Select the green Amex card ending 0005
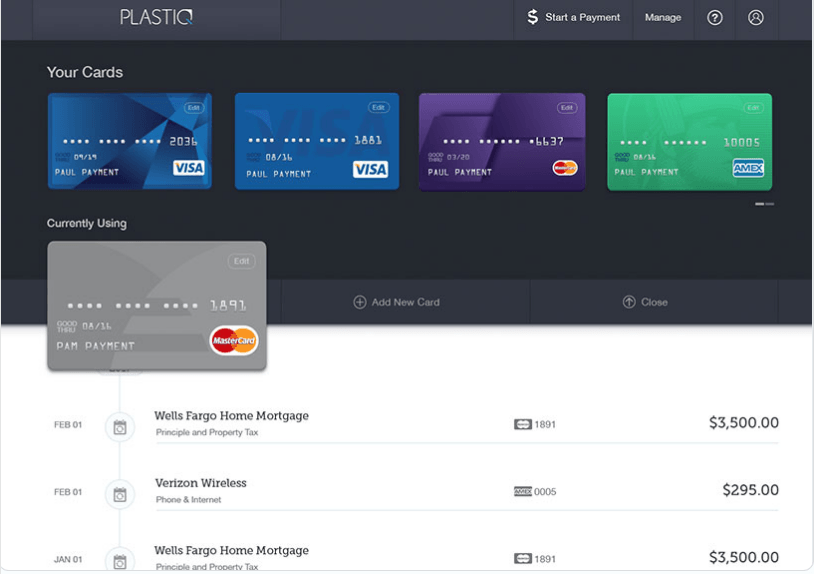814x576 pixels. (x=689, y=142)
